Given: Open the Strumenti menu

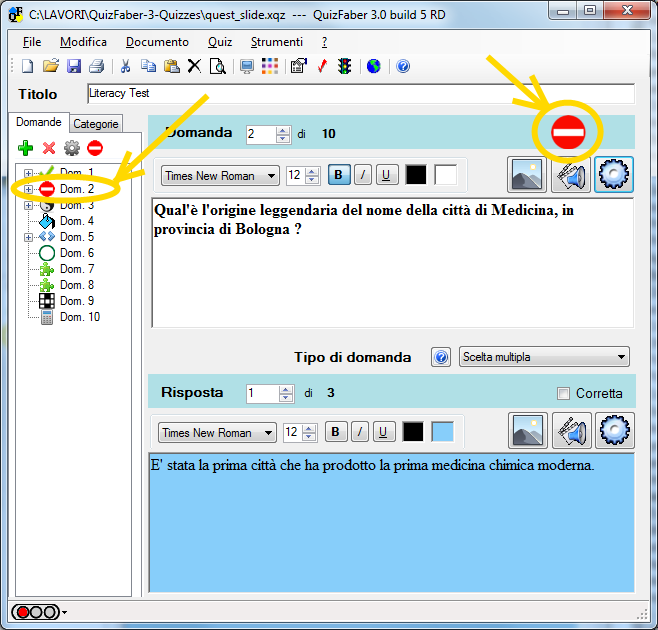Looking at the screenshot, I should pos(277,42).
